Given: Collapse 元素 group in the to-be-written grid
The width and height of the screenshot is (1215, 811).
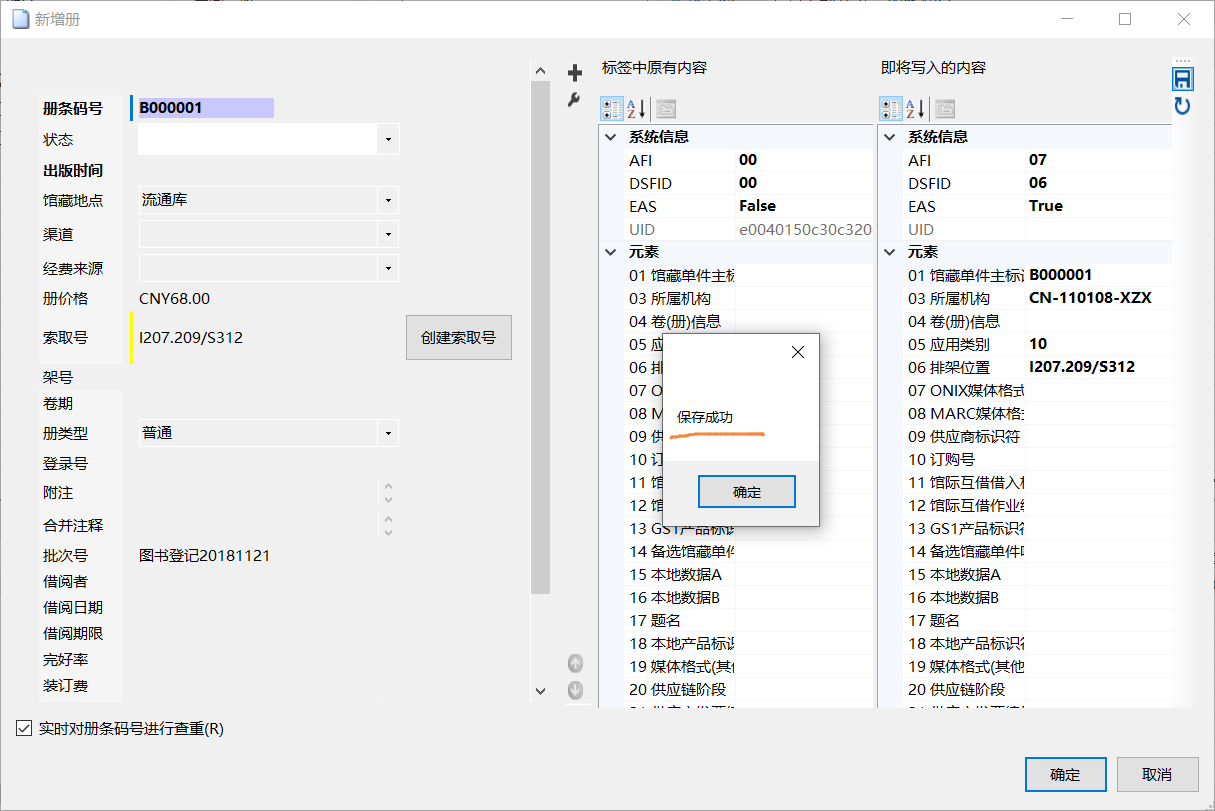Looking at the screenshot, I should click(x=891, y=252).
